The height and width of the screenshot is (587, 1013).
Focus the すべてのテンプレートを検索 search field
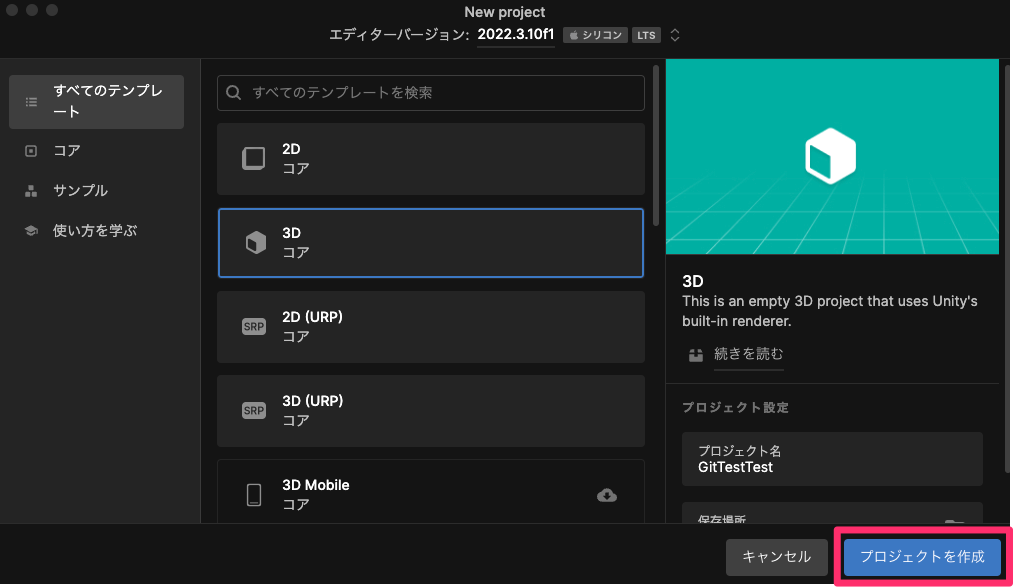pyautogui.click(x=431, y=93)
